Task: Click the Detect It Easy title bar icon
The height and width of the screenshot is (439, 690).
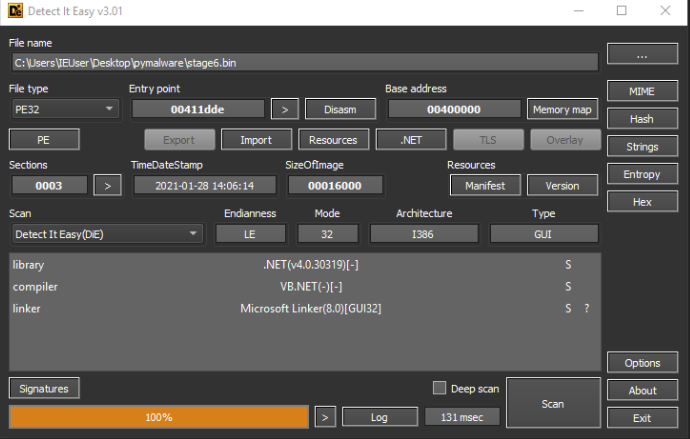Action: [x=15, y=11]
